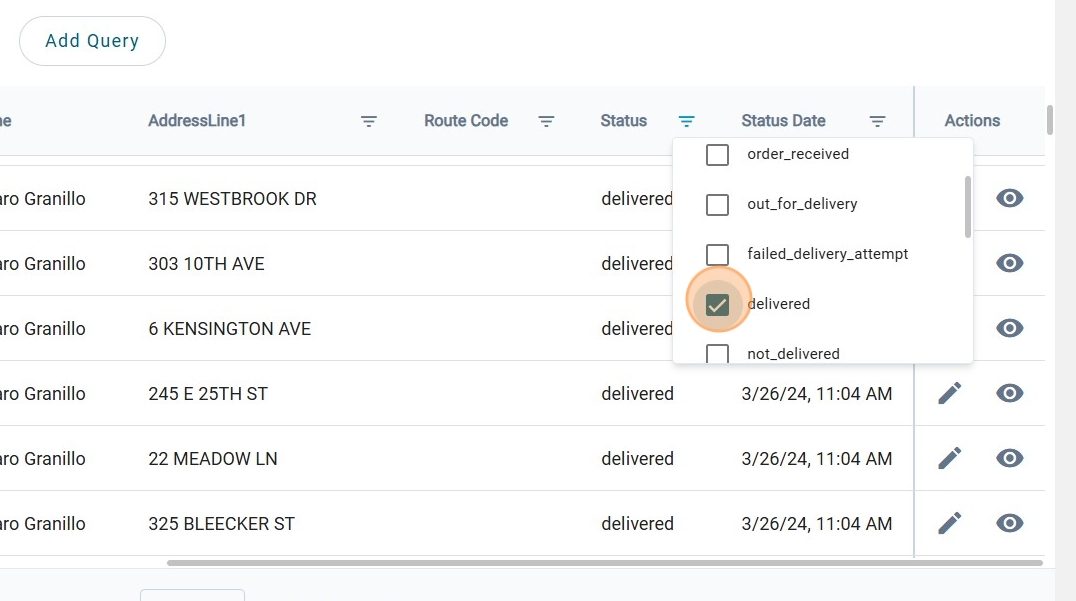View details for 315 WESTBROOK DR row

coord(1009,198)
